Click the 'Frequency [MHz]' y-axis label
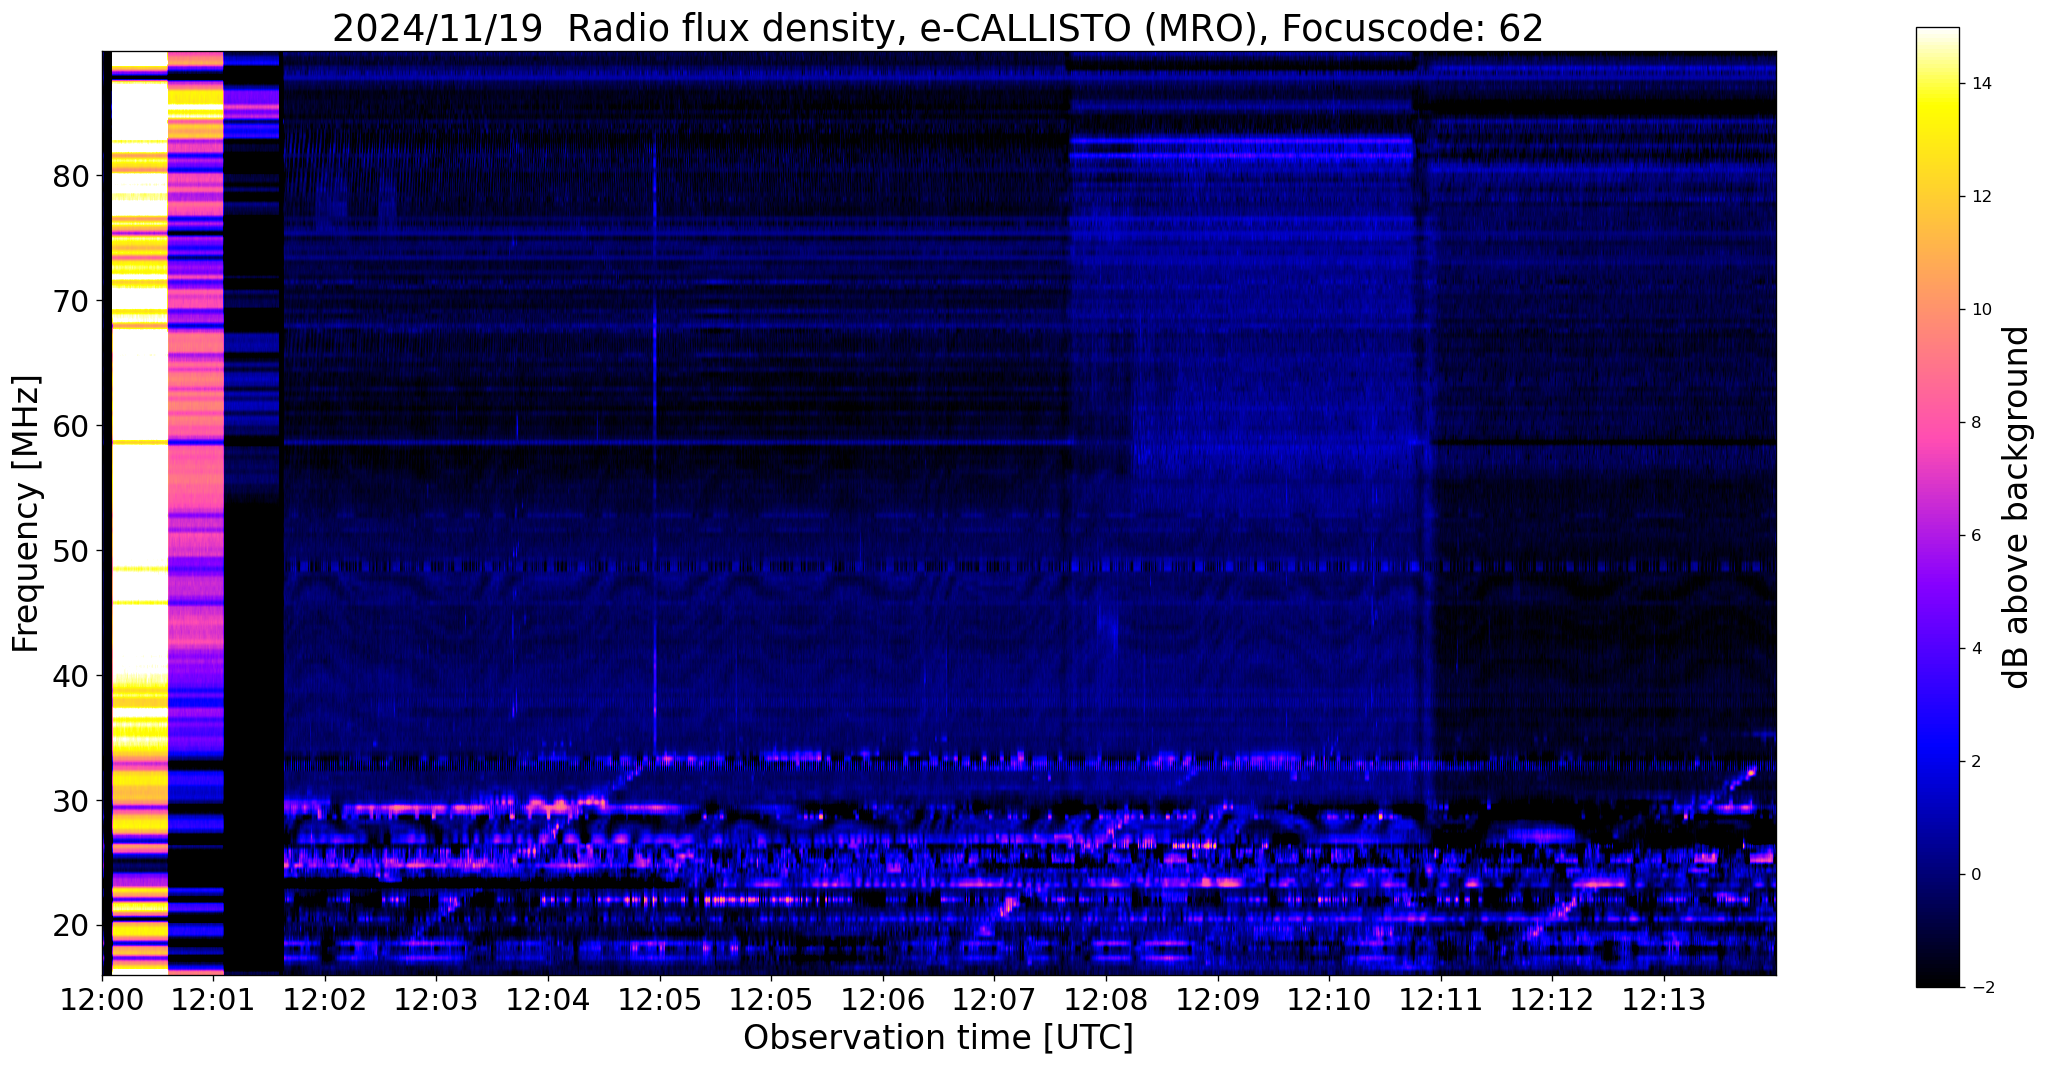 (x=27, y=513)
